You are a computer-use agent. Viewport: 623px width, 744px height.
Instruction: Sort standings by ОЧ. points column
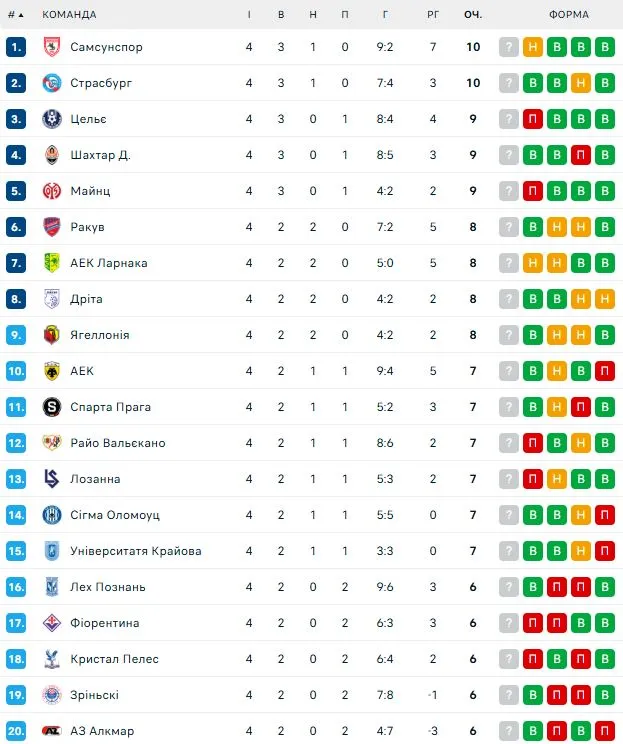pyautogui.click(x=473, y=15)
